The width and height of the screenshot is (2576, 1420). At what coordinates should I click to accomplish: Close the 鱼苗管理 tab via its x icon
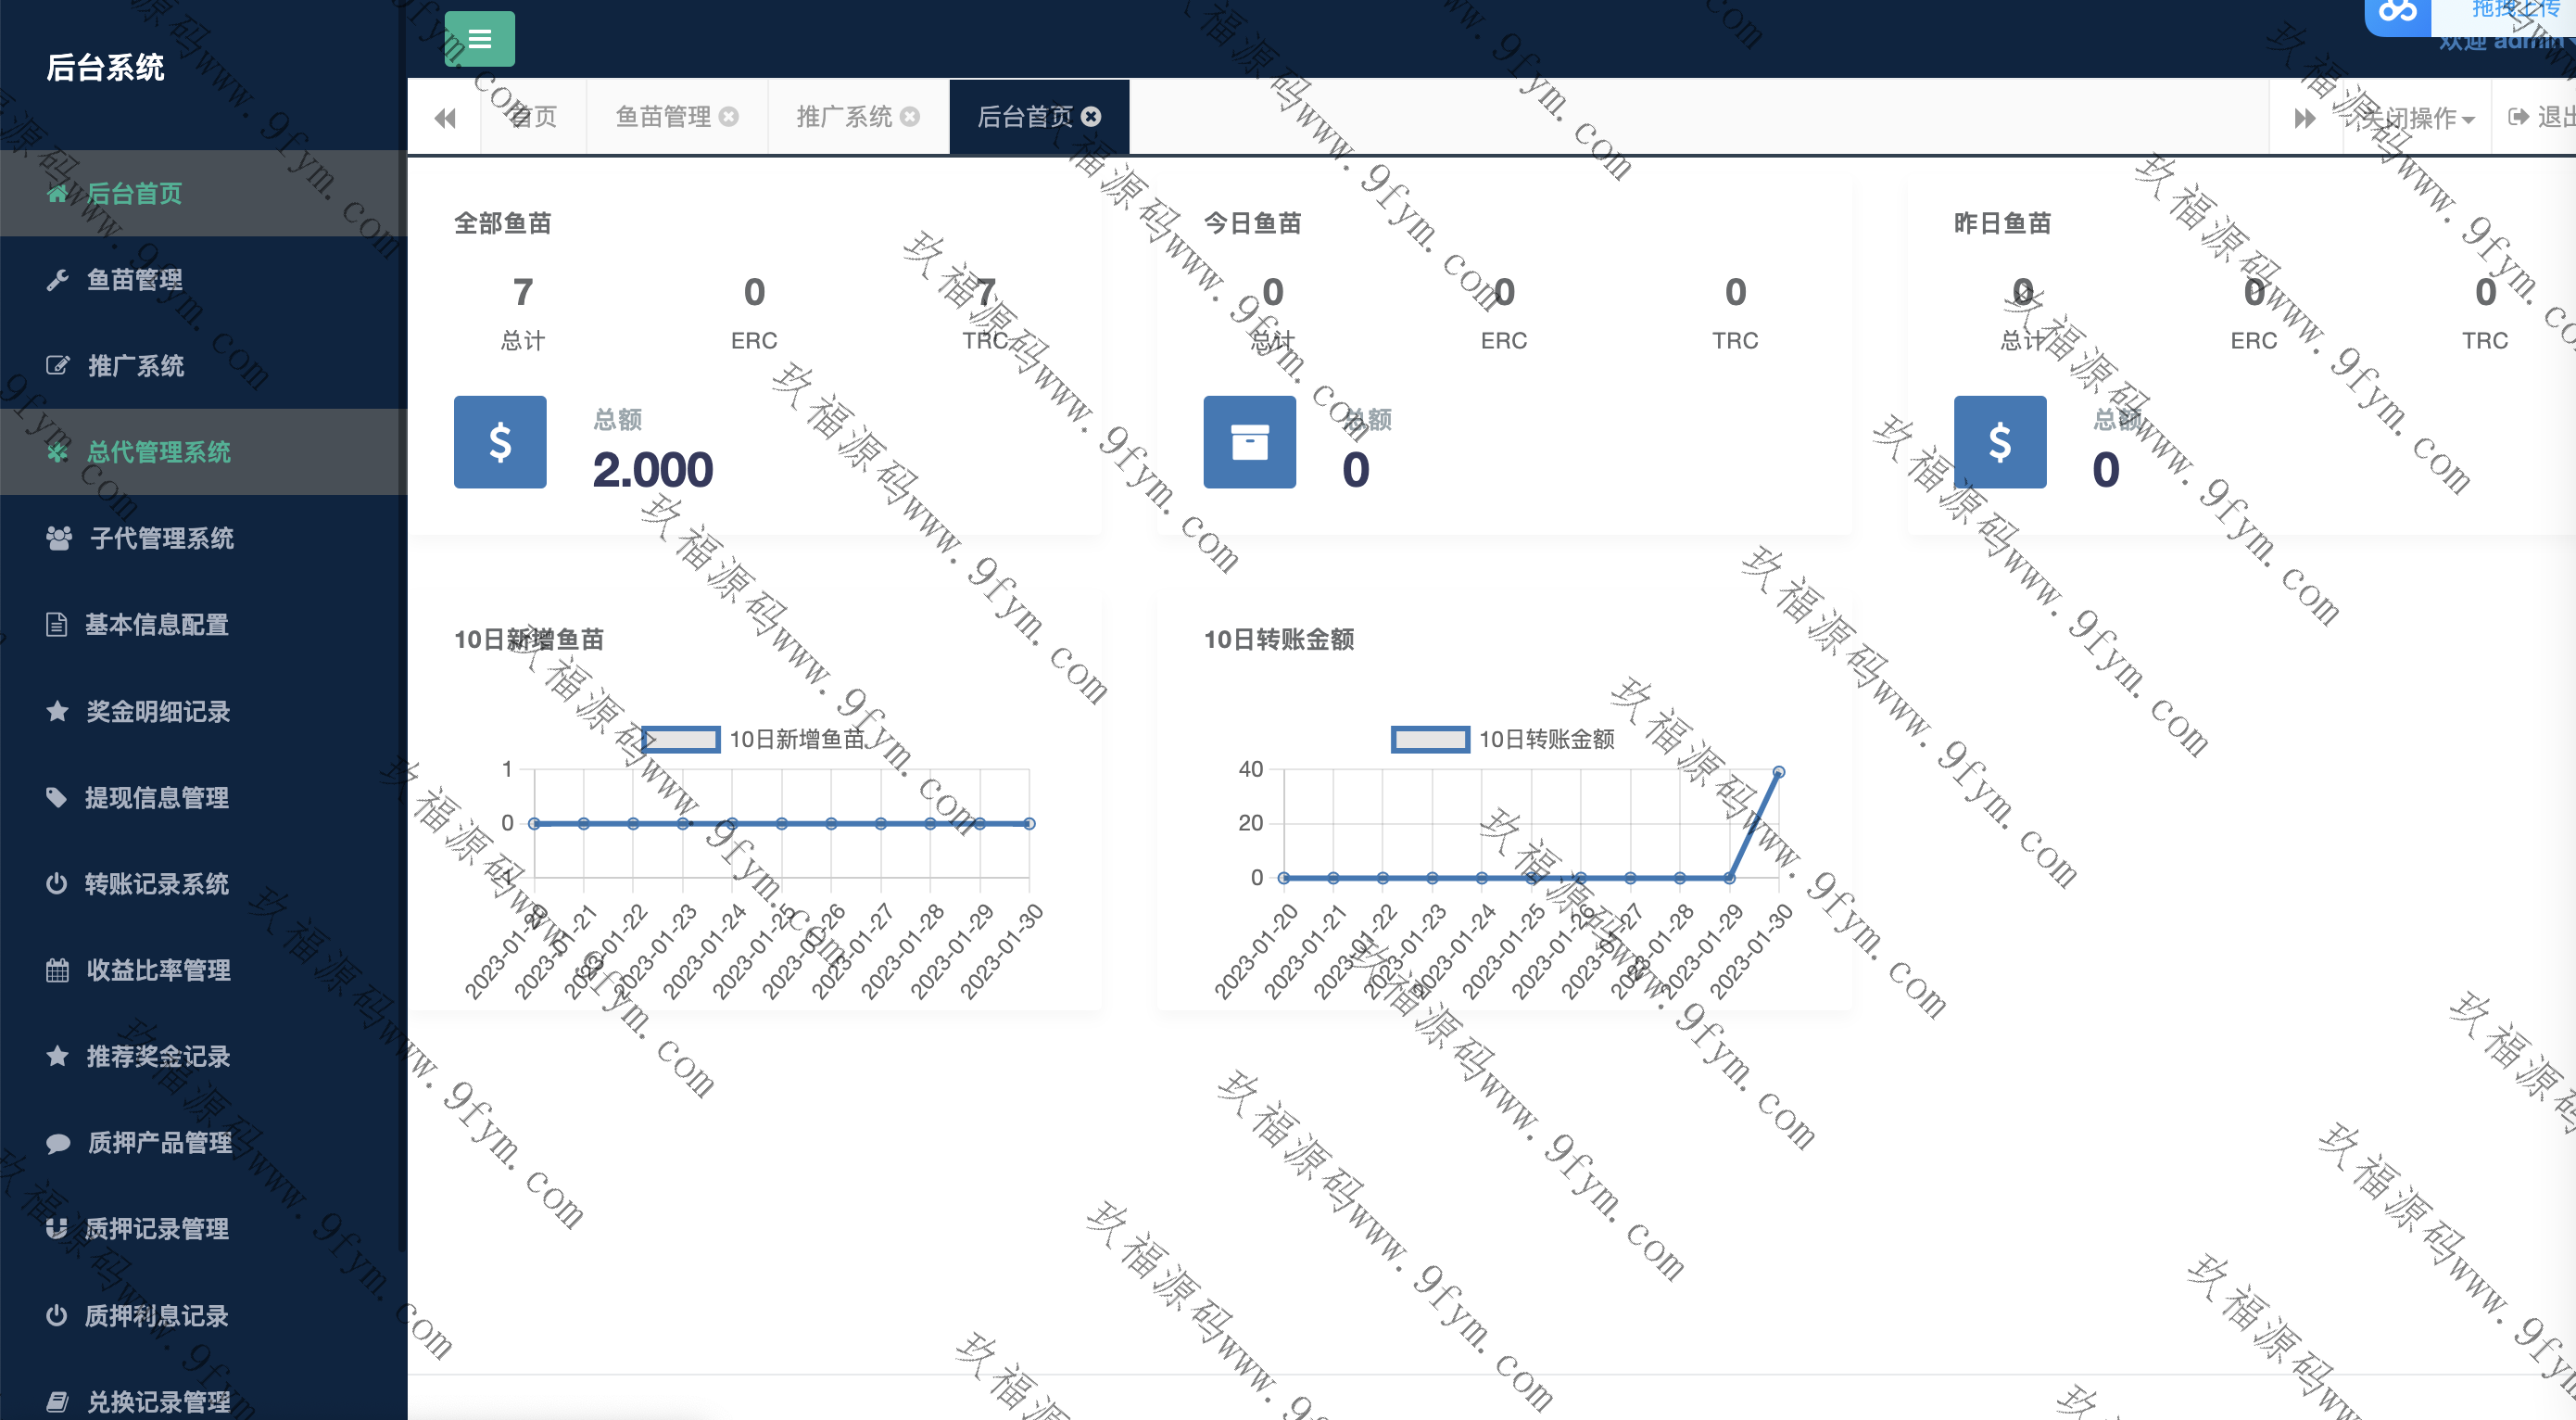tap(729, 117)
